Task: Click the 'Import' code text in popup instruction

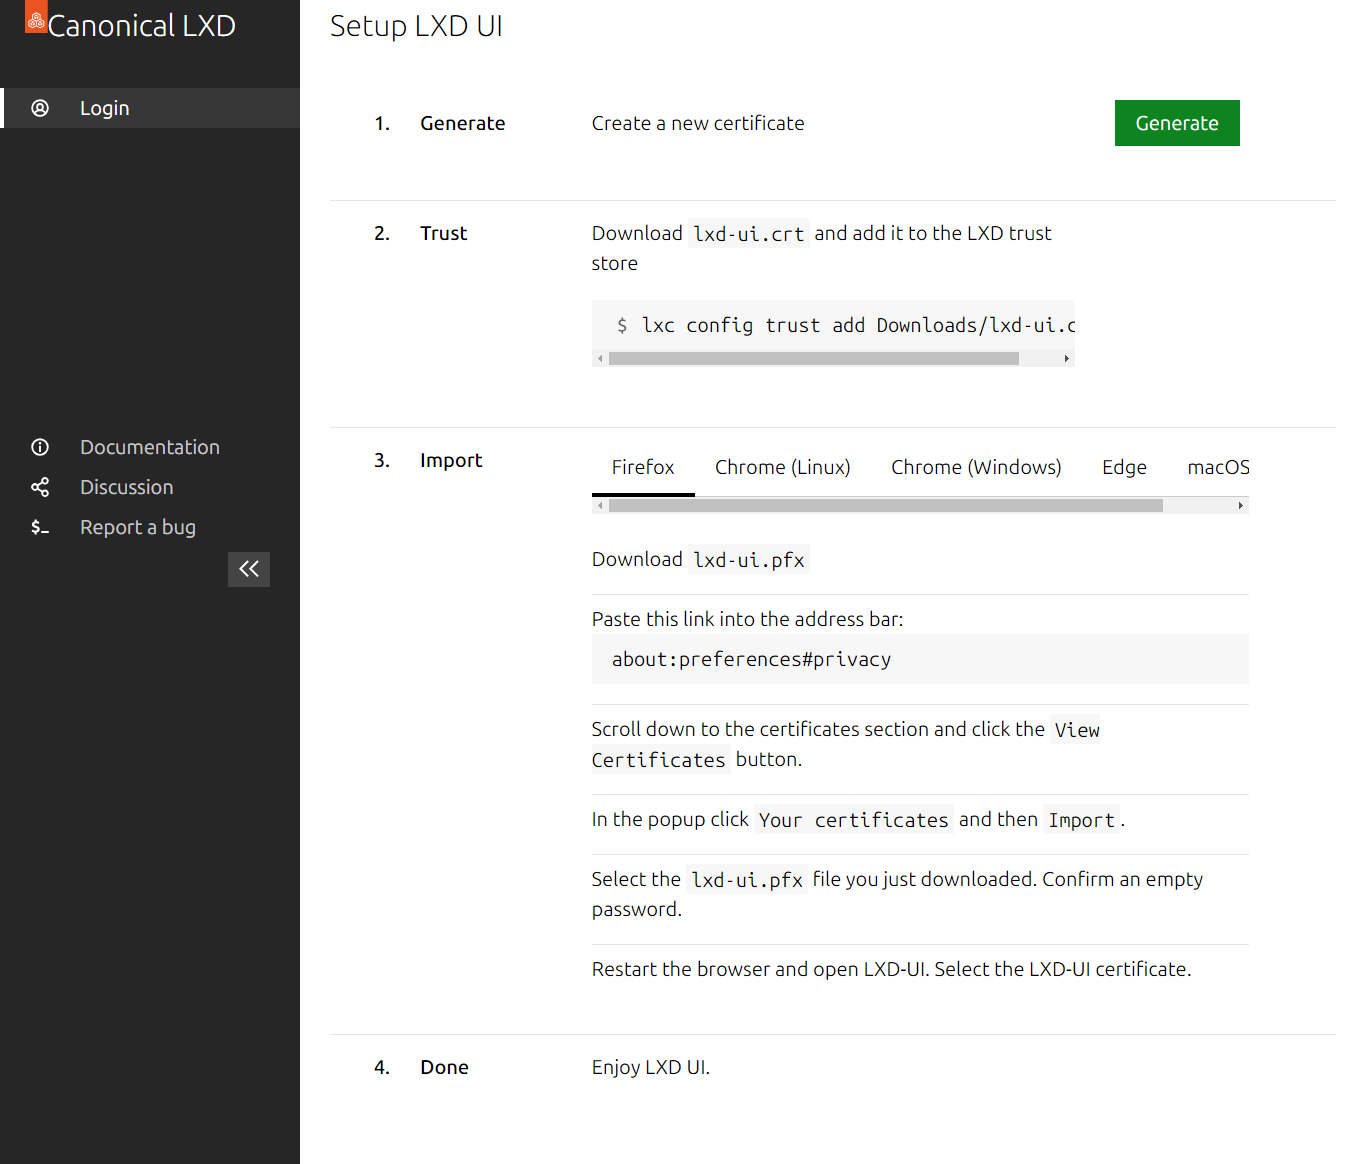Action: coord(1081,820)
